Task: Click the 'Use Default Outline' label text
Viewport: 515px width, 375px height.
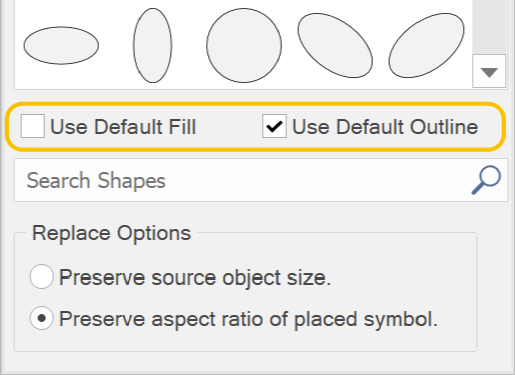Action: 385,127
